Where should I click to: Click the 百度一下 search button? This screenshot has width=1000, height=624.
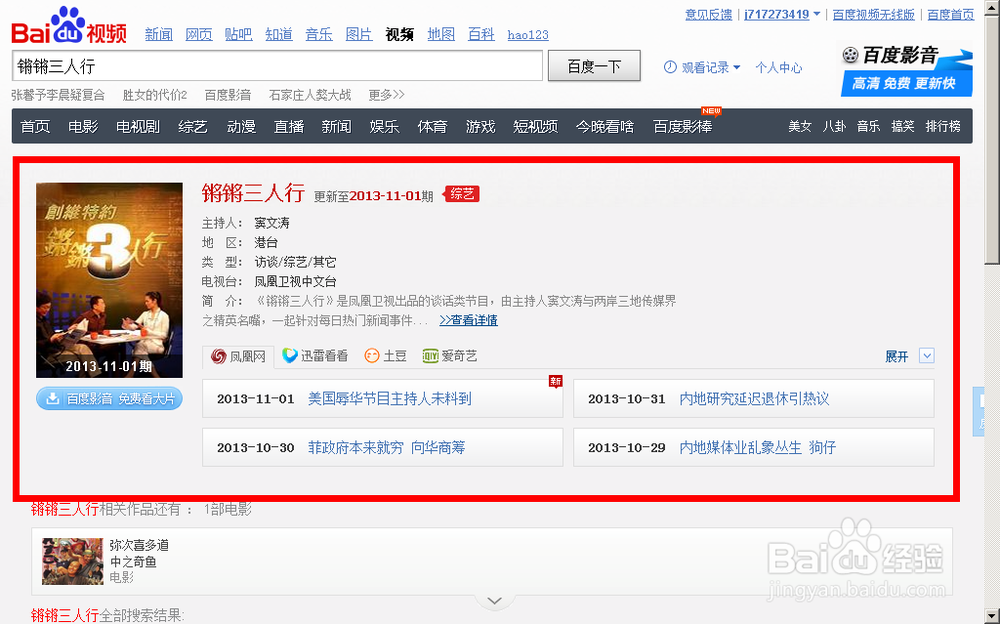click(x=594, y=65)
